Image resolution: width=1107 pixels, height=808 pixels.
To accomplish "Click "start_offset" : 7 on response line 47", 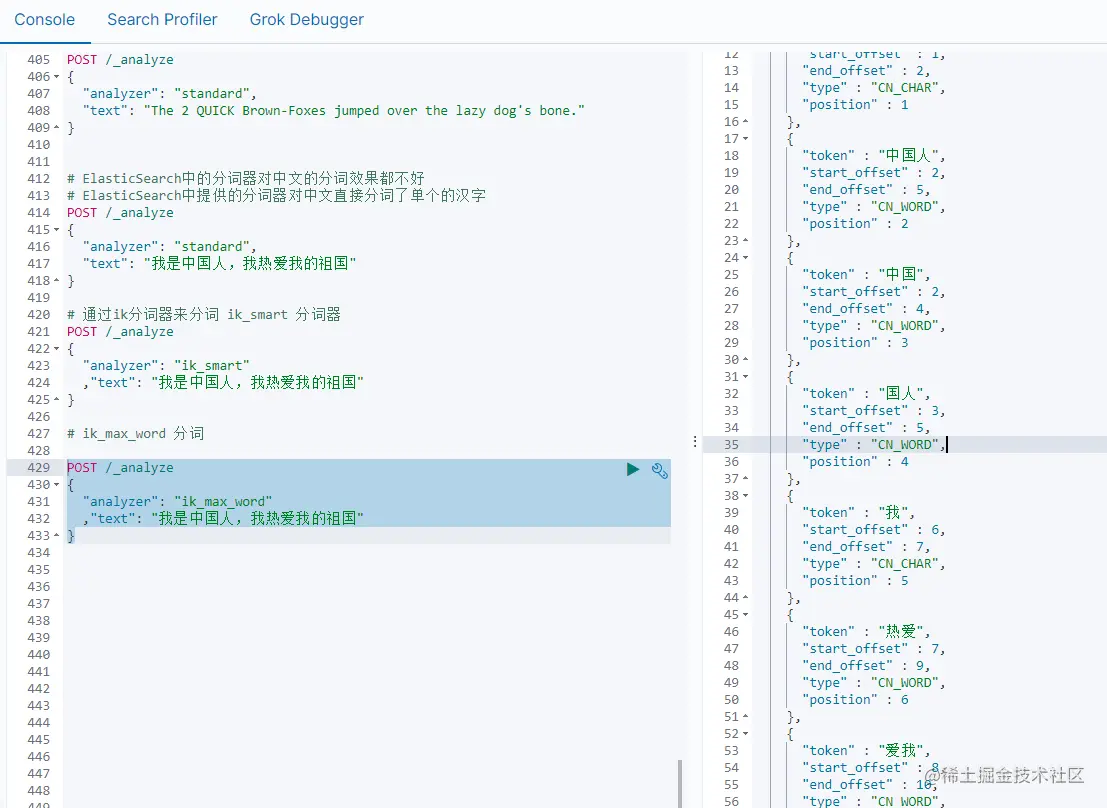I will pos(873,648).
